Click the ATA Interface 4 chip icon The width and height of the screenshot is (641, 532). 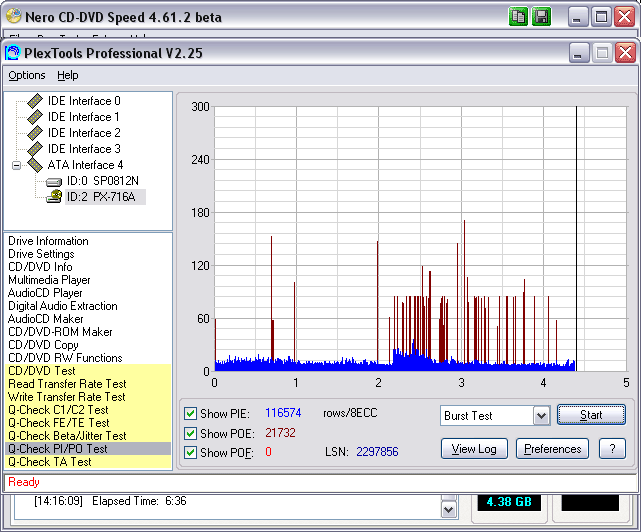coord(35,165)
